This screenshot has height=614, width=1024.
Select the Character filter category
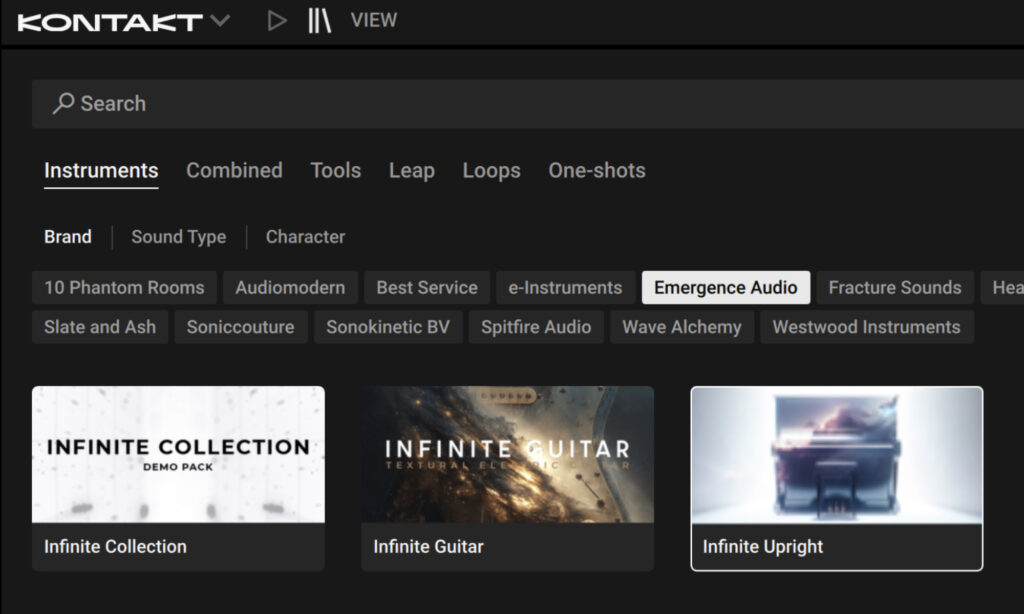305,237
